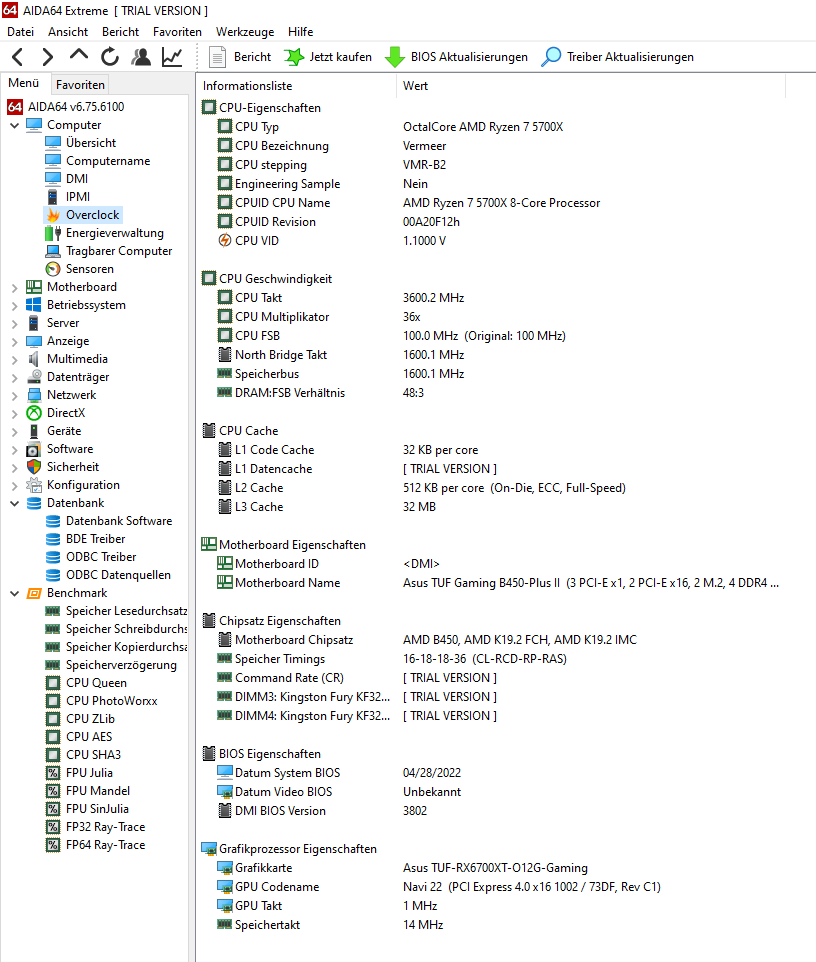Click the DMI monitor icon in tree
Screen dimensions: 816x962
[x=53, y=179]
